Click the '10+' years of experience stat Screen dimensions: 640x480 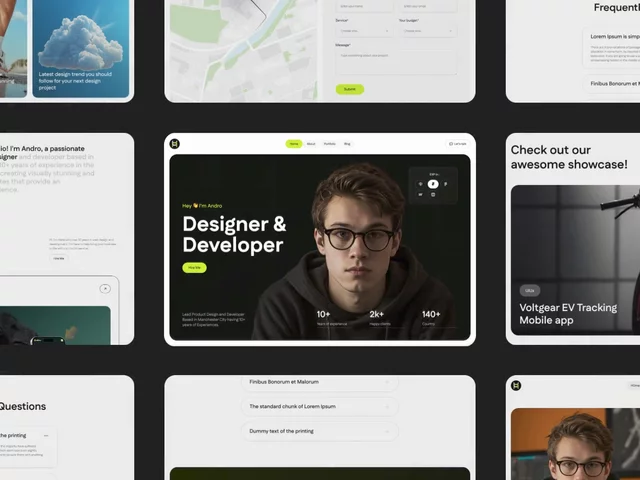pyautogui.click(x=331, y=318)
